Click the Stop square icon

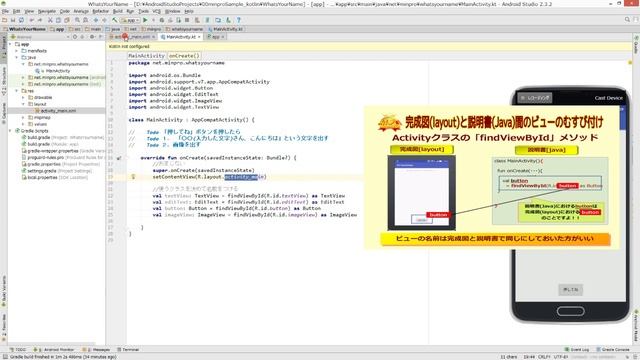187,20
